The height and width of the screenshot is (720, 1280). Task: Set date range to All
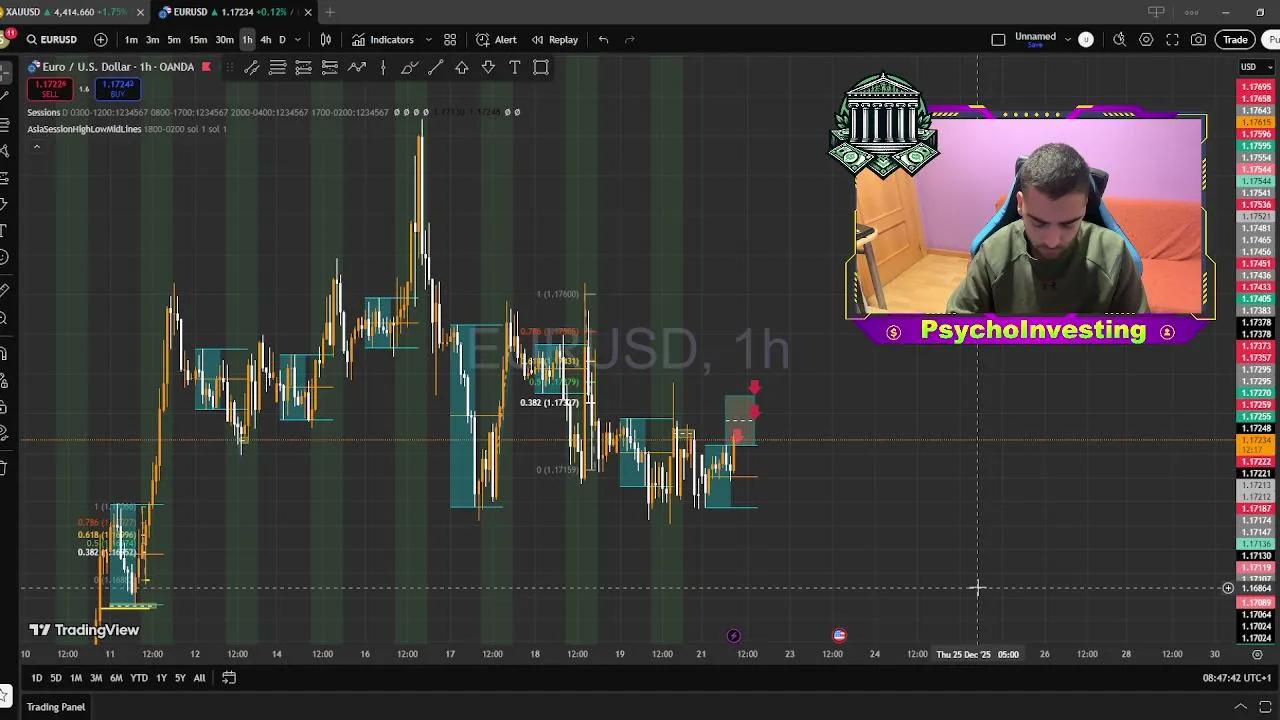(199, 678)
